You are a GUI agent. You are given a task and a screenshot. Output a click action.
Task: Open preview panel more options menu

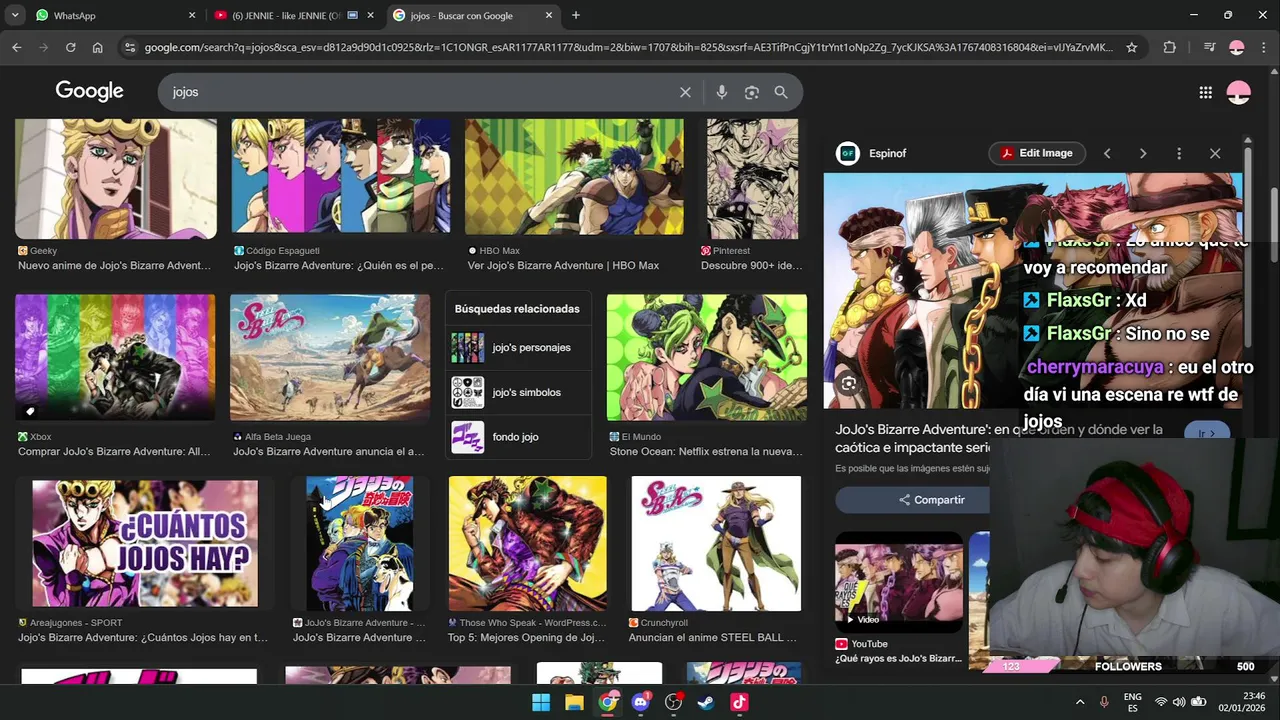1179,153
